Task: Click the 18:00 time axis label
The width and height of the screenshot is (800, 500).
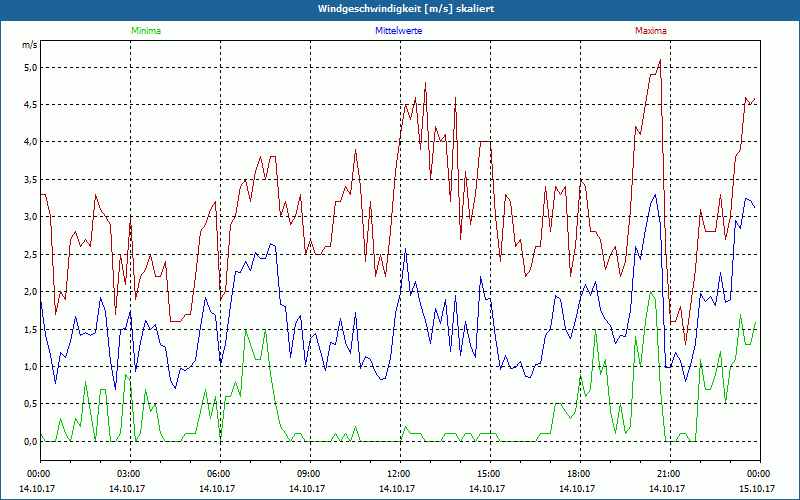Action: (x=580, y=474)
